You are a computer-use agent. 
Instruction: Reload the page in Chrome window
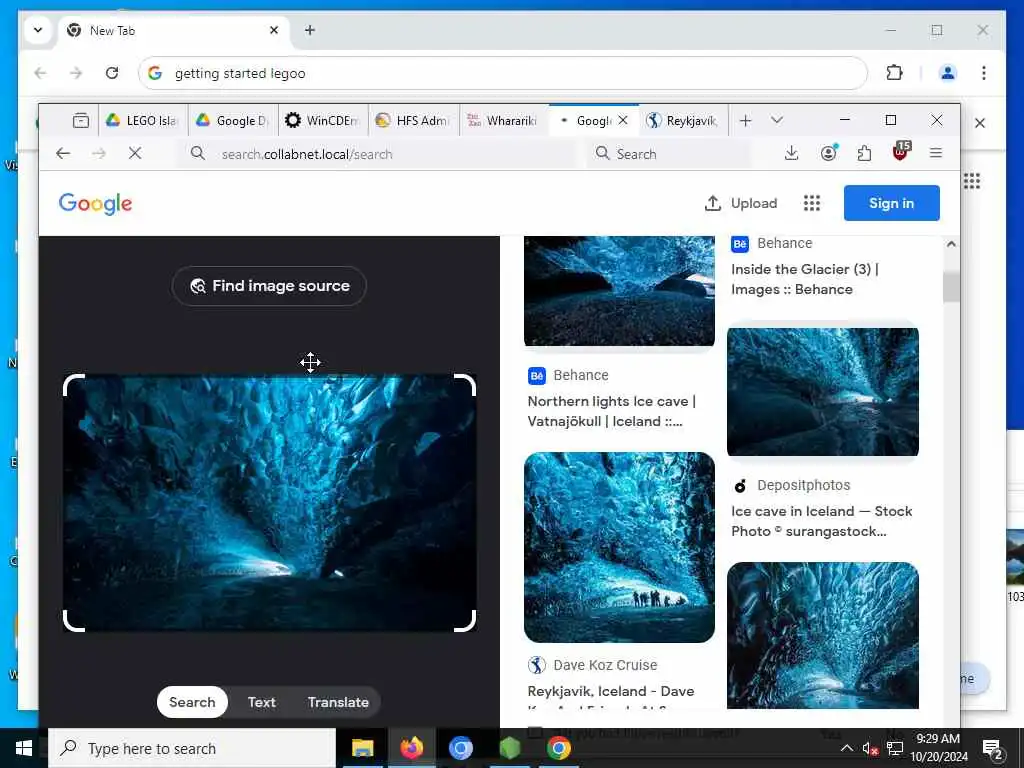(x=112, y=73)
